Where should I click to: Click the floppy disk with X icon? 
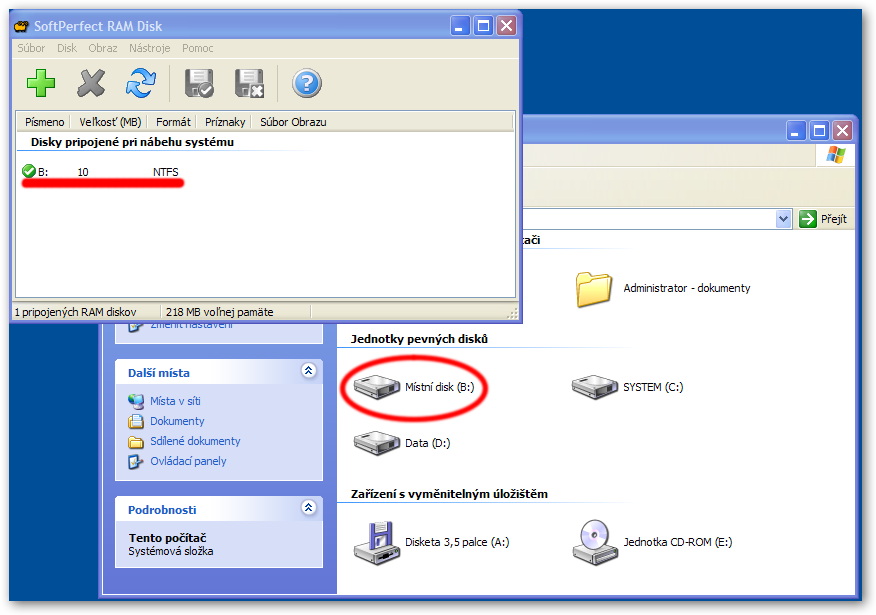click(249, 83)
